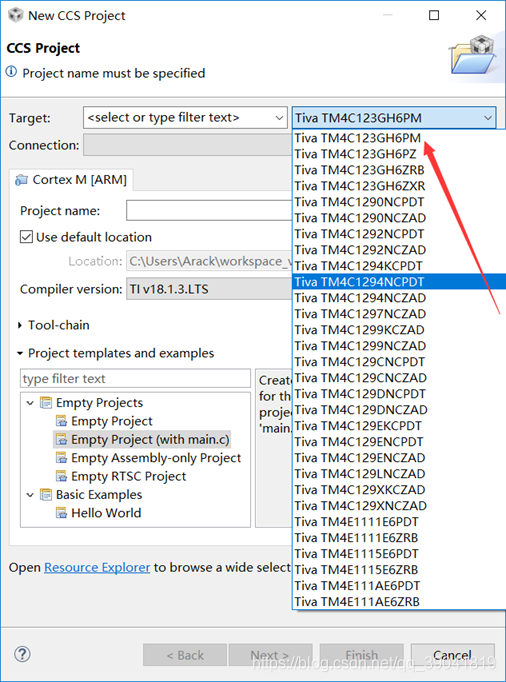506x682 pixels.
Task: Select Tiva TM4C129XNCZAD entry
Action: pyautogui.click(x=399, y=506)
